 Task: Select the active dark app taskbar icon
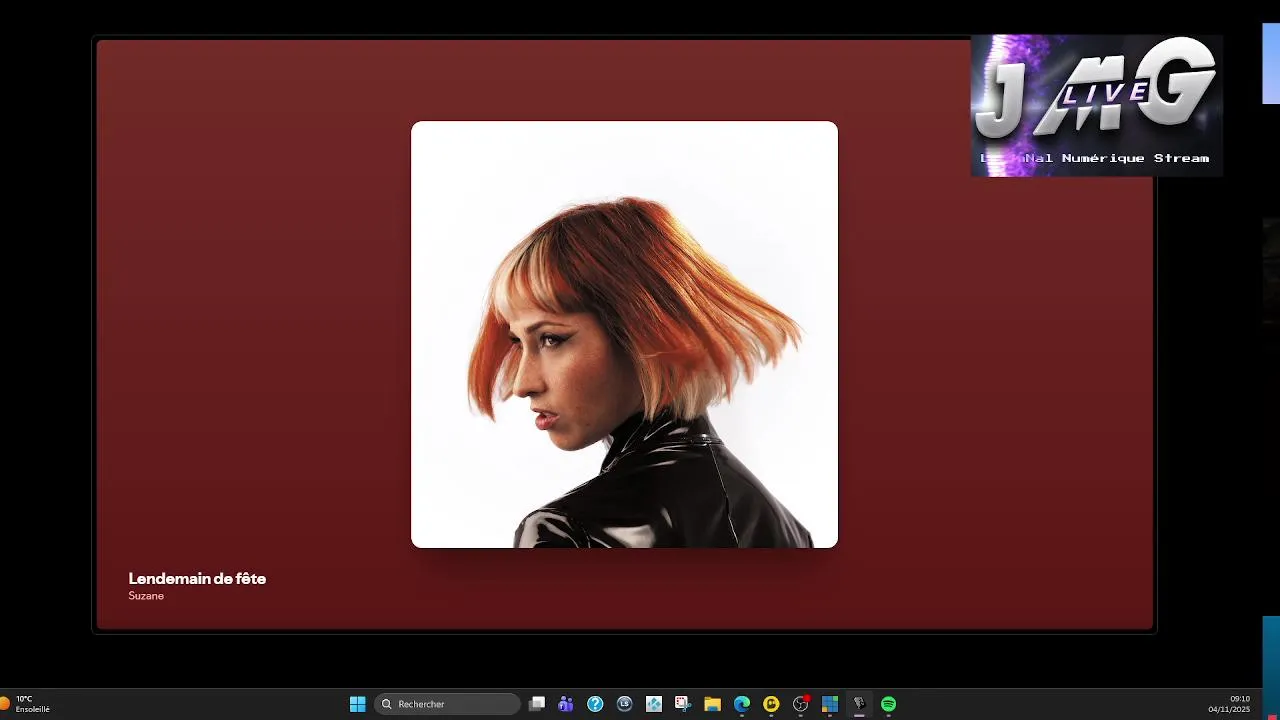tap(859, 704)
